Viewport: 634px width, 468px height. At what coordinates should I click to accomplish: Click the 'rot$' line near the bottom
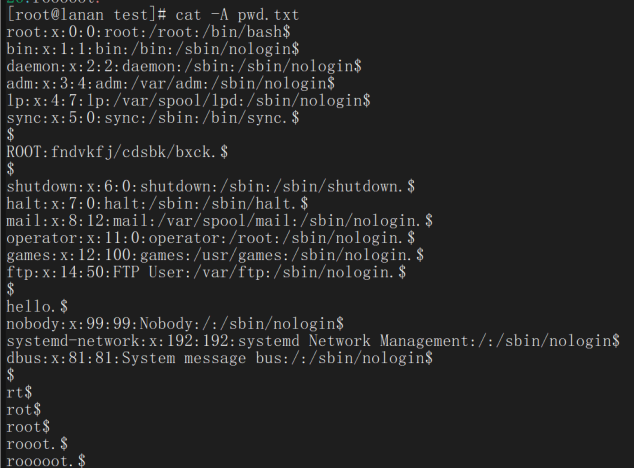click(x=24, y=410)
